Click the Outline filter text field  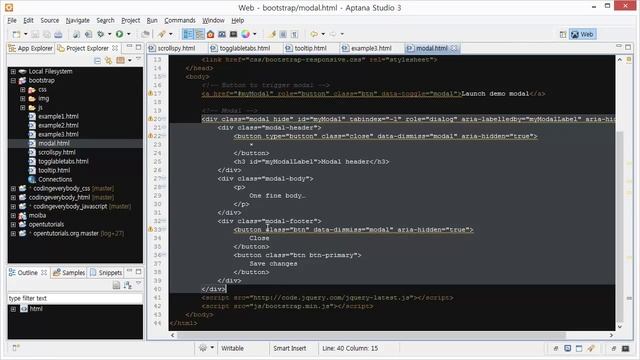75,298
